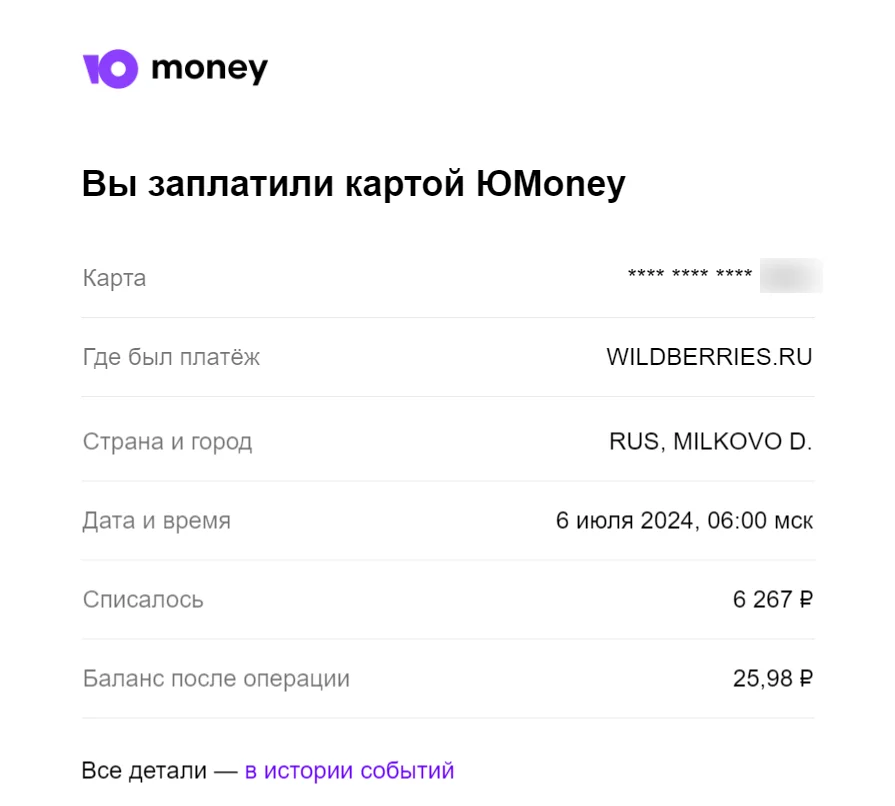Image resolution: width=895 pixels, height=806 pixels.
Task: Click the "Карта" row label
Action: (114, 278)
